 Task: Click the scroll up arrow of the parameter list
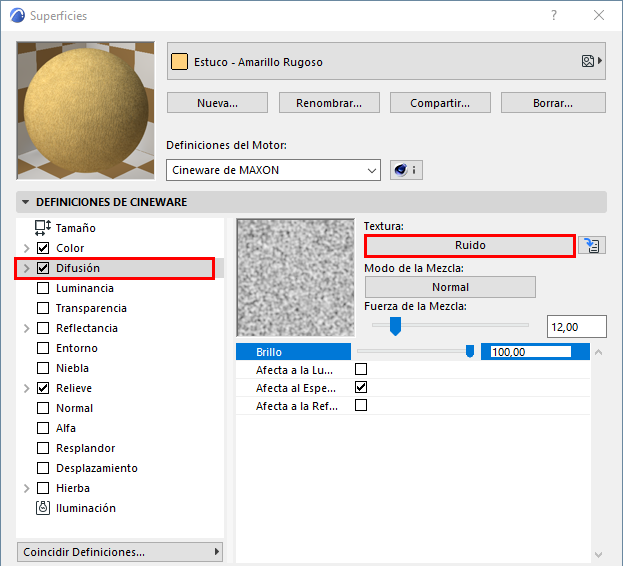[599, 352]
